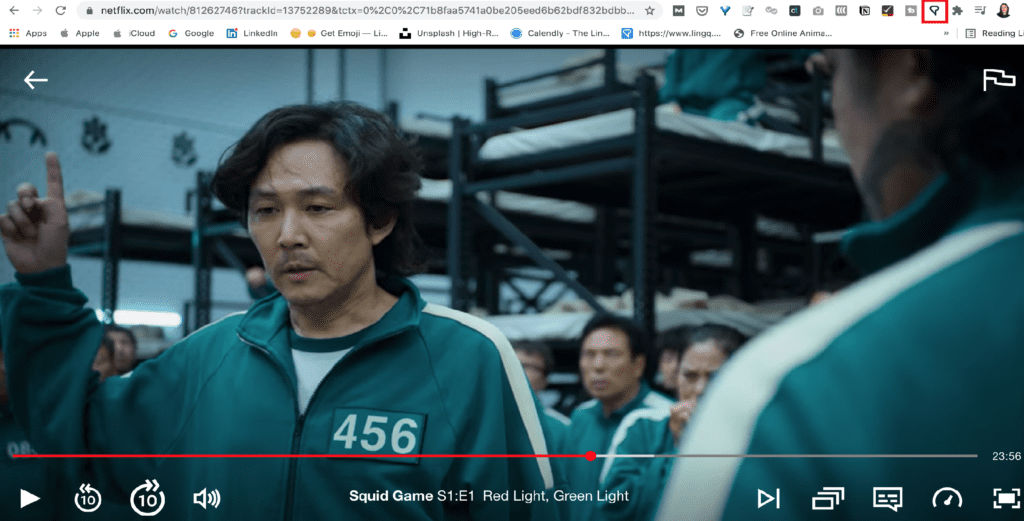This screenshot has height=521, width=1024.
Task: Skip to the next episode
Action: pyautogui.click(x=768, y=499)
